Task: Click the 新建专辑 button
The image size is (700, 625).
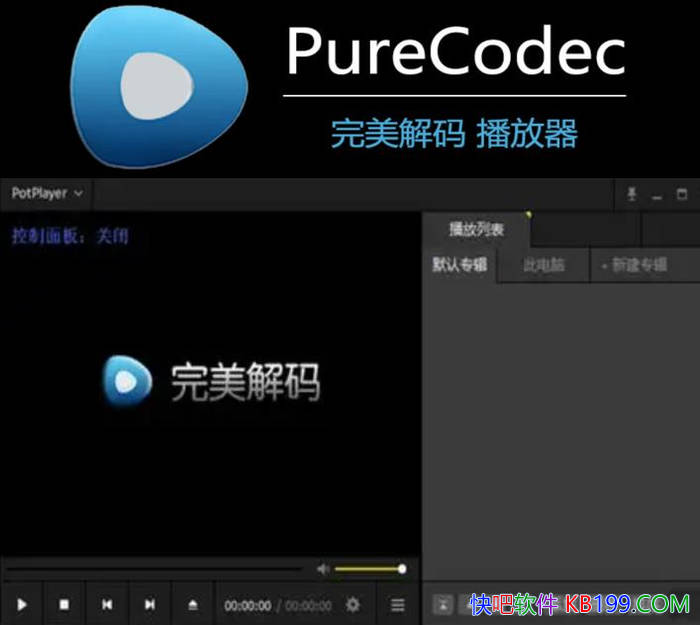Action: pos(634,266)
